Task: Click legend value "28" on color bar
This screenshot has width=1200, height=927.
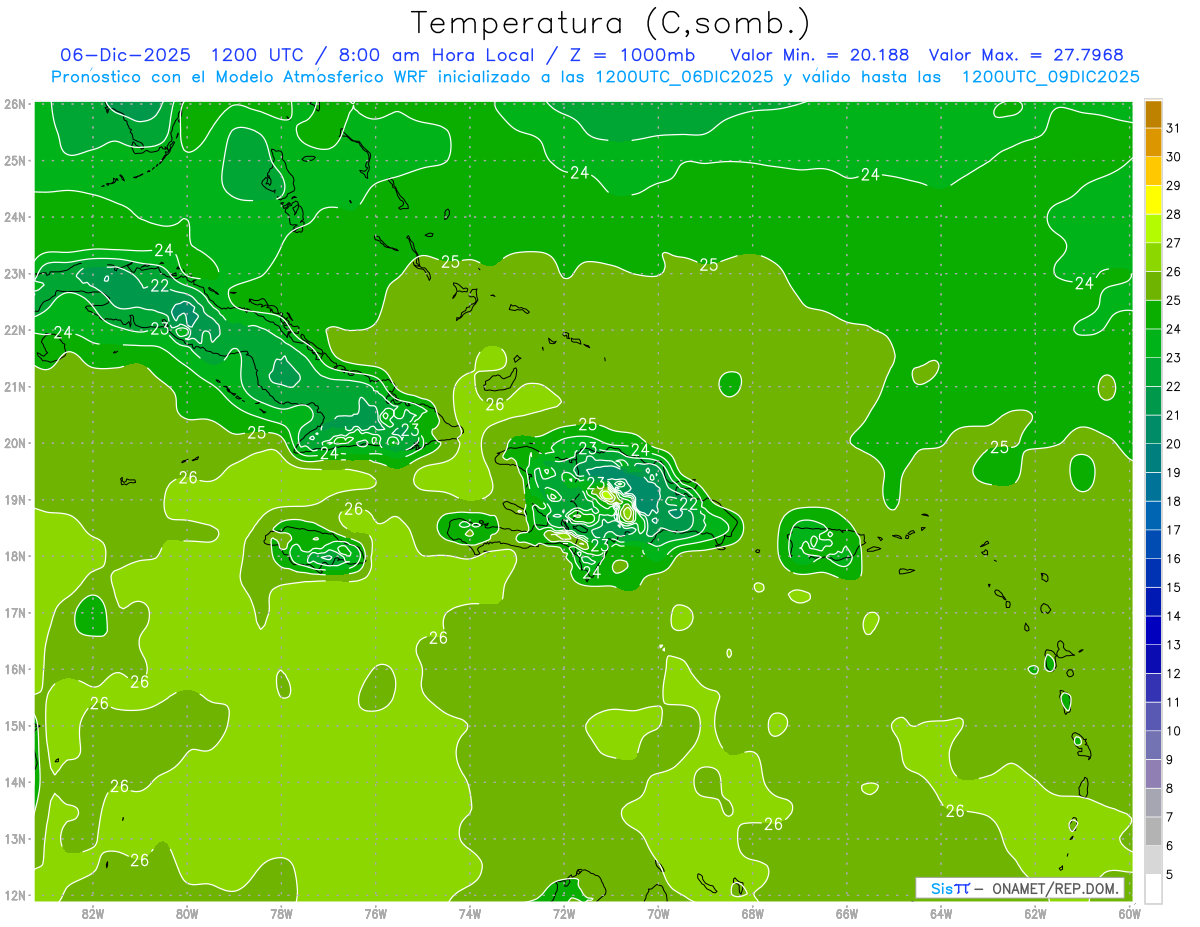Action: (x=1174, y=214)
